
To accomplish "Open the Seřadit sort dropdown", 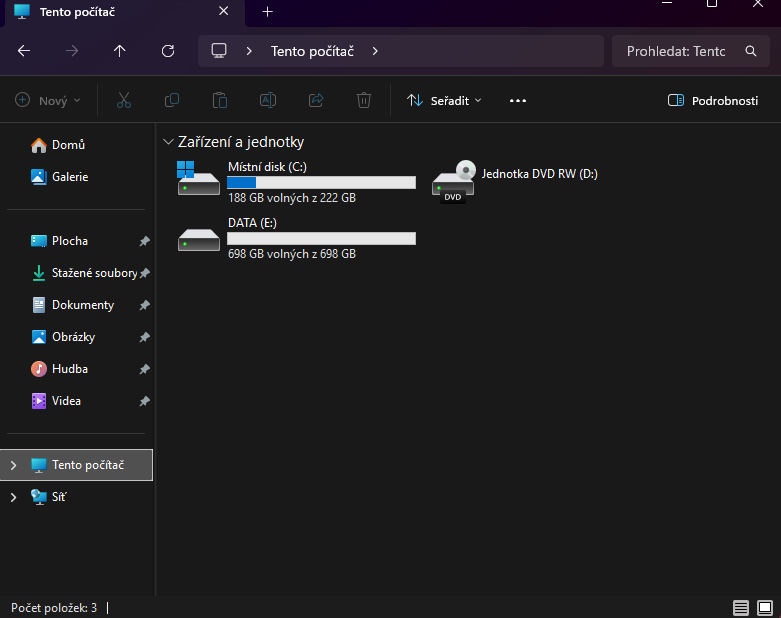I will point(444,101).
